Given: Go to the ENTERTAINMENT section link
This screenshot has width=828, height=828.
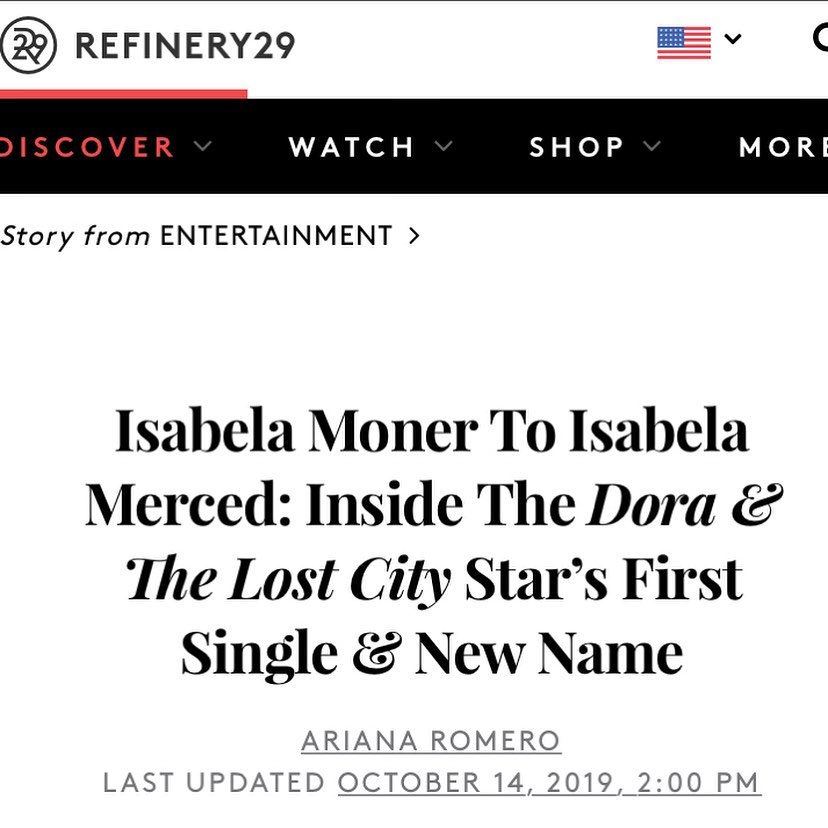Looking at the screenshot, I should [x=276, y=236].
